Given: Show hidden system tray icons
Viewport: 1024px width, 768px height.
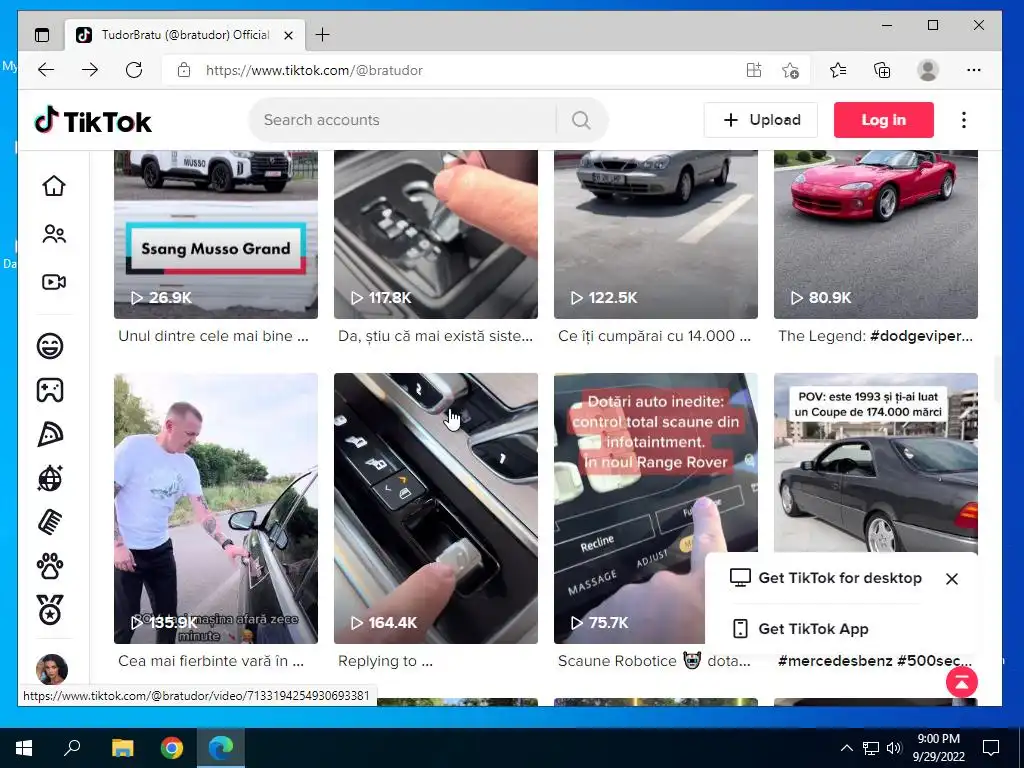Looking at the screenshot, I should pyautogui.click(x=846, y=748).
